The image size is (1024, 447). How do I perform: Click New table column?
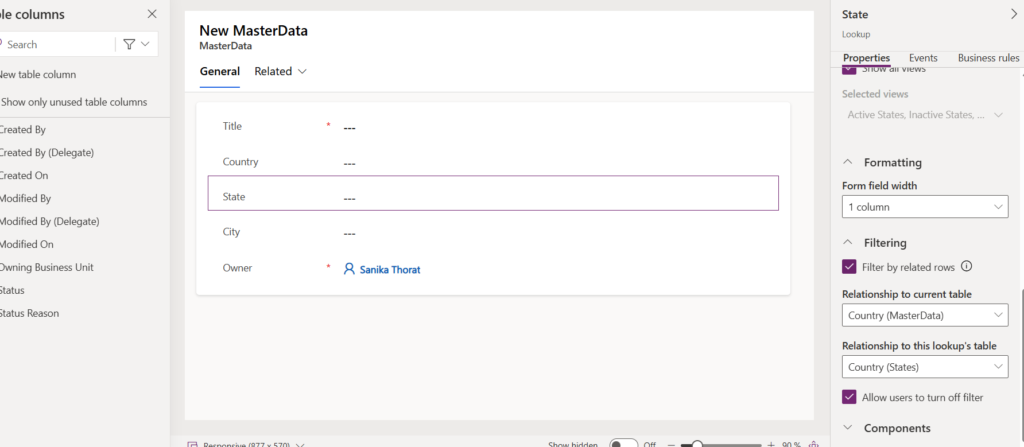click(38, 75)
